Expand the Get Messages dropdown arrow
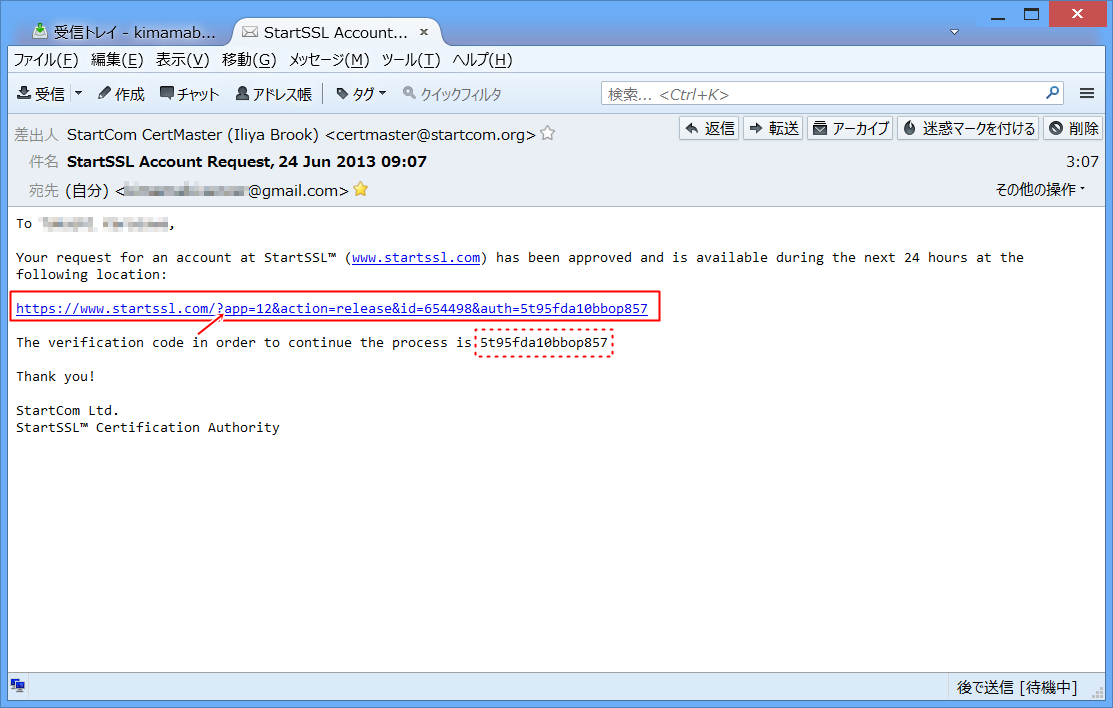The image size is (1113, 708). [x=78, y=94]
